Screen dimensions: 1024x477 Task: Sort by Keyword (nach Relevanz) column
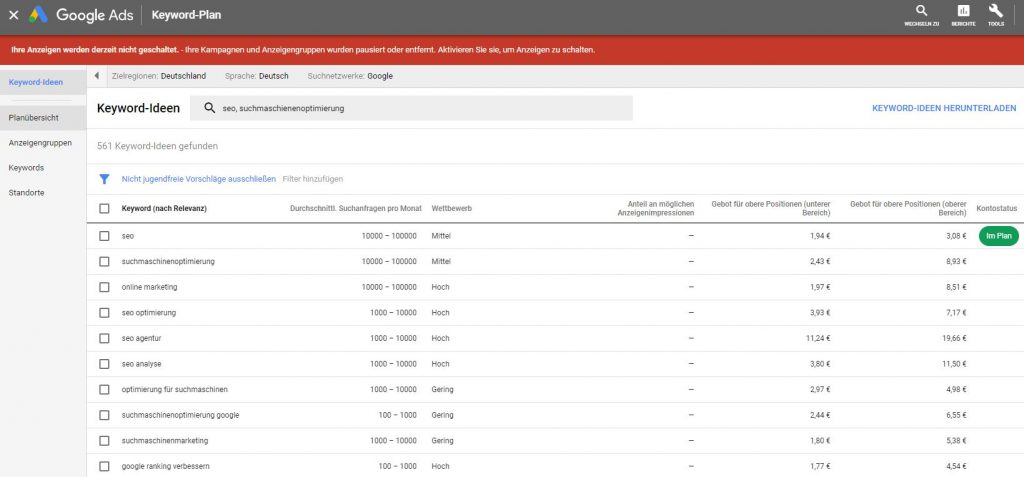[x=164, y=208]
